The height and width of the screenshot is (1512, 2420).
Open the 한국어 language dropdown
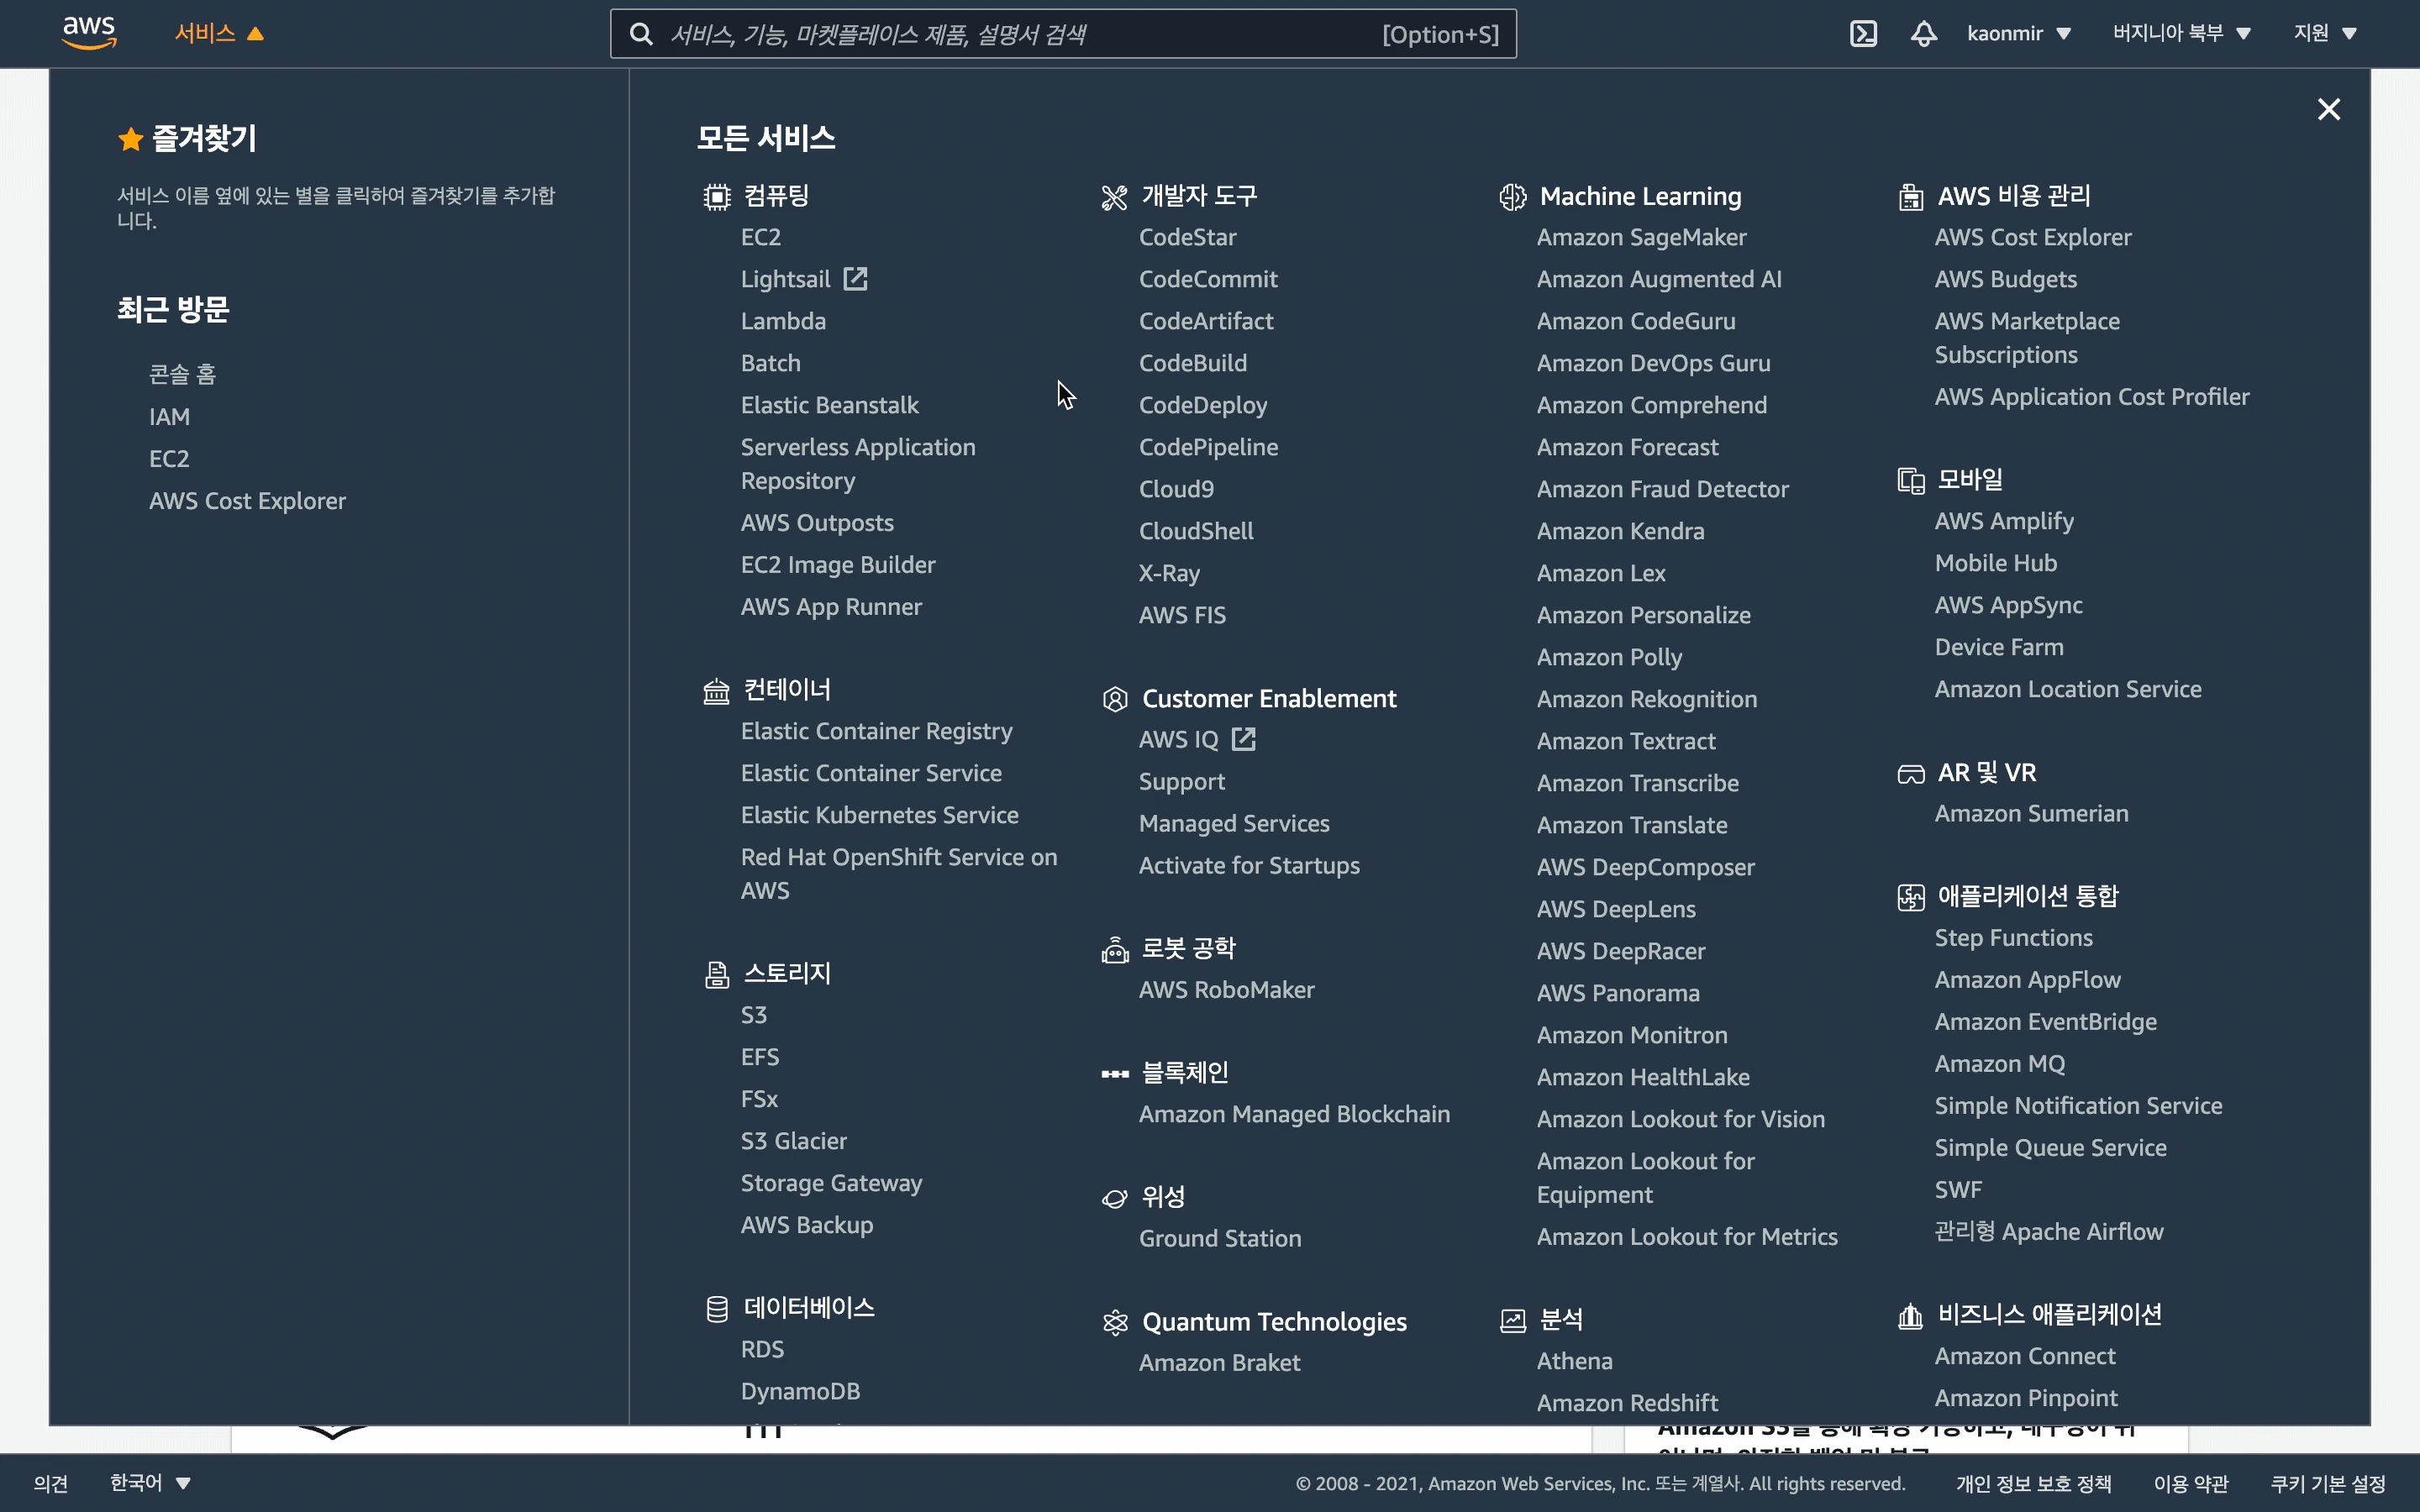[150, 1482]
